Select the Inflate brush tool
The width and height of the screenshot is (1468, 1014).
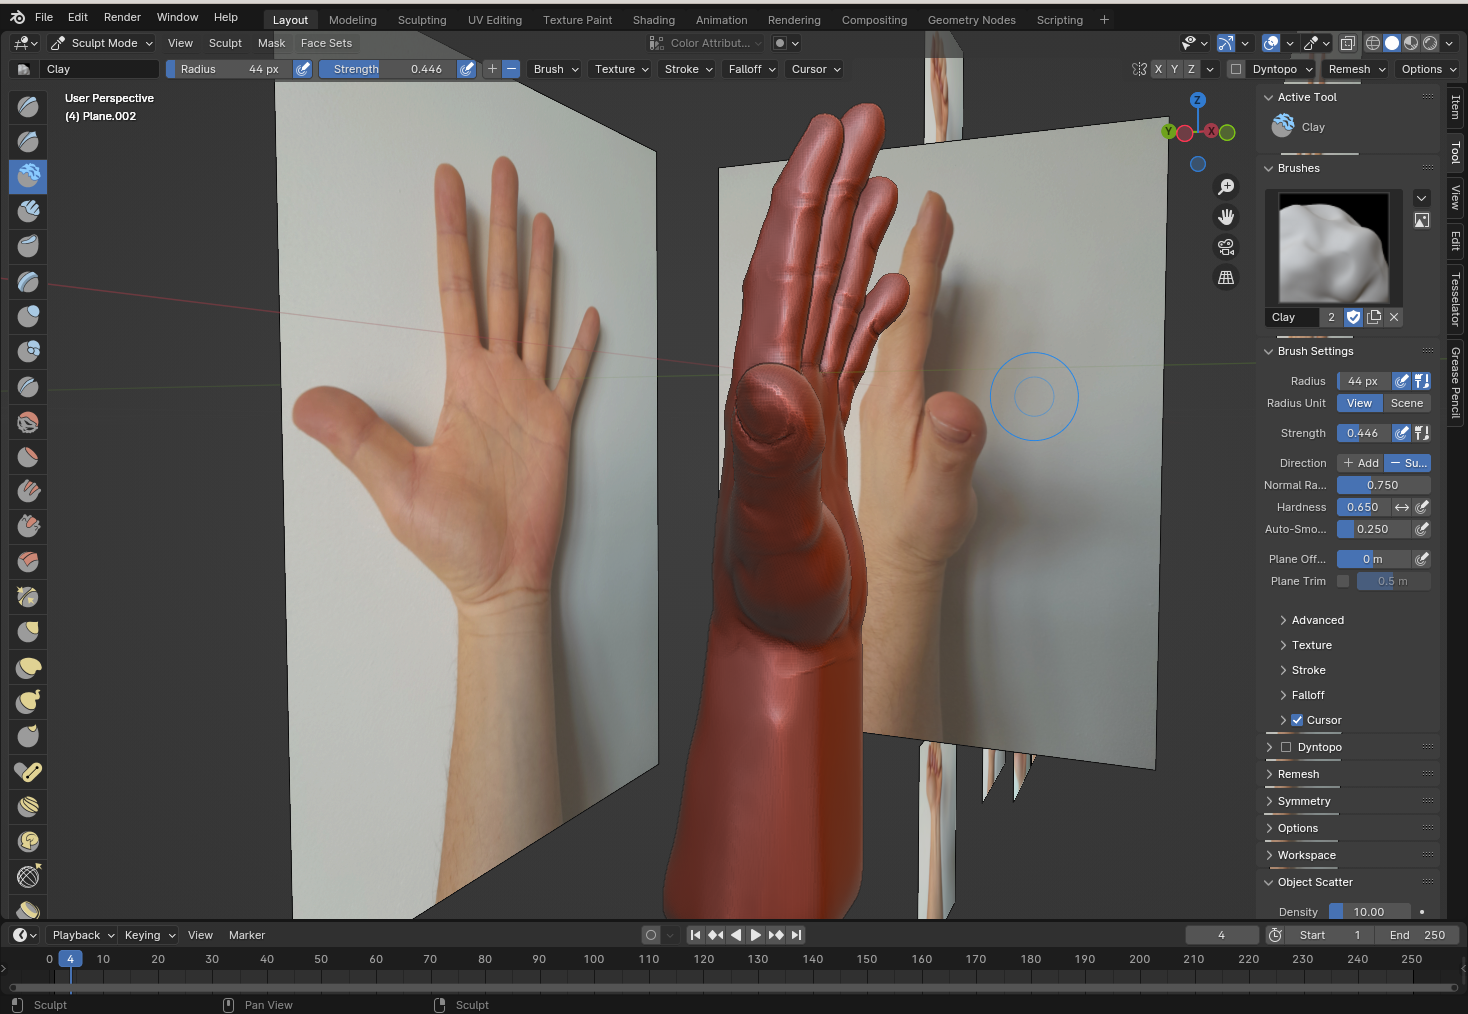pos(28,316)
